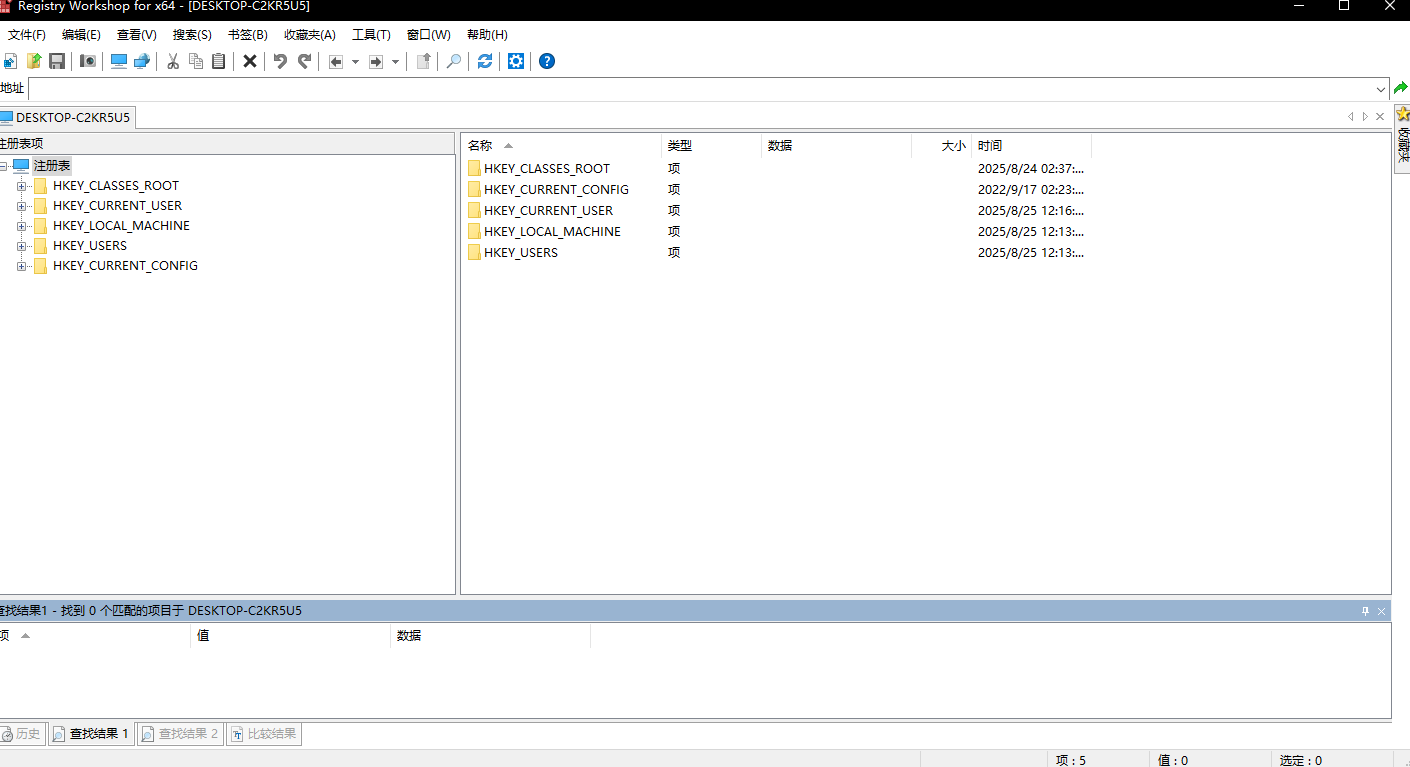Select HKEY_USERS label in the tree
The image size is (1410, 767).
[x=90, y=246]
